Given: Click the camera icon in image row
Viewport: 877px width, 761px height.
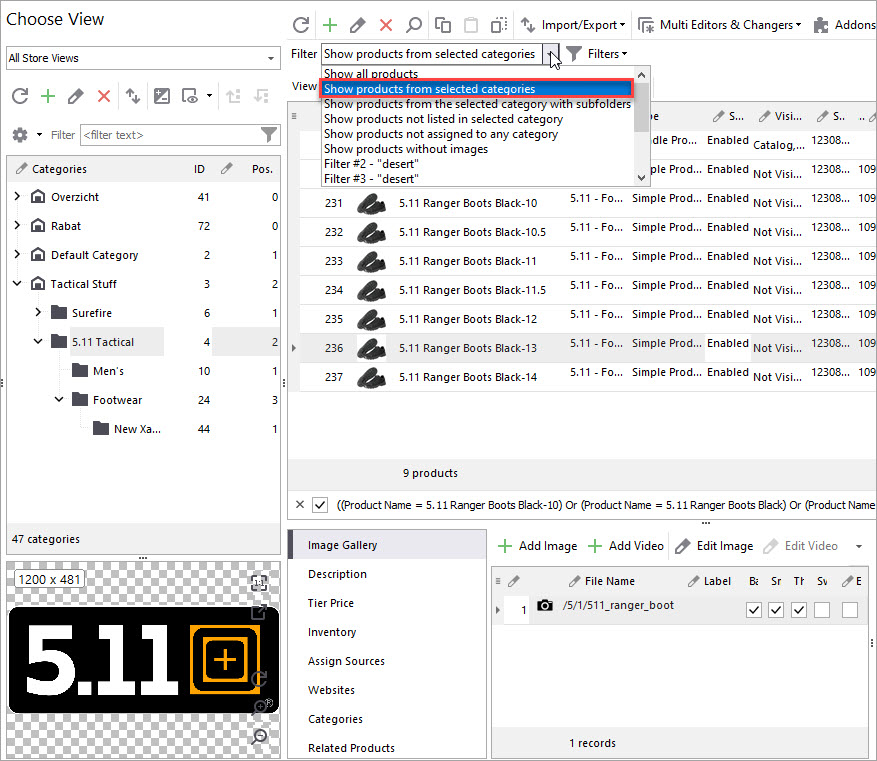Looking at the screenshot, I should pyautogui.click(x=545, y=606).
